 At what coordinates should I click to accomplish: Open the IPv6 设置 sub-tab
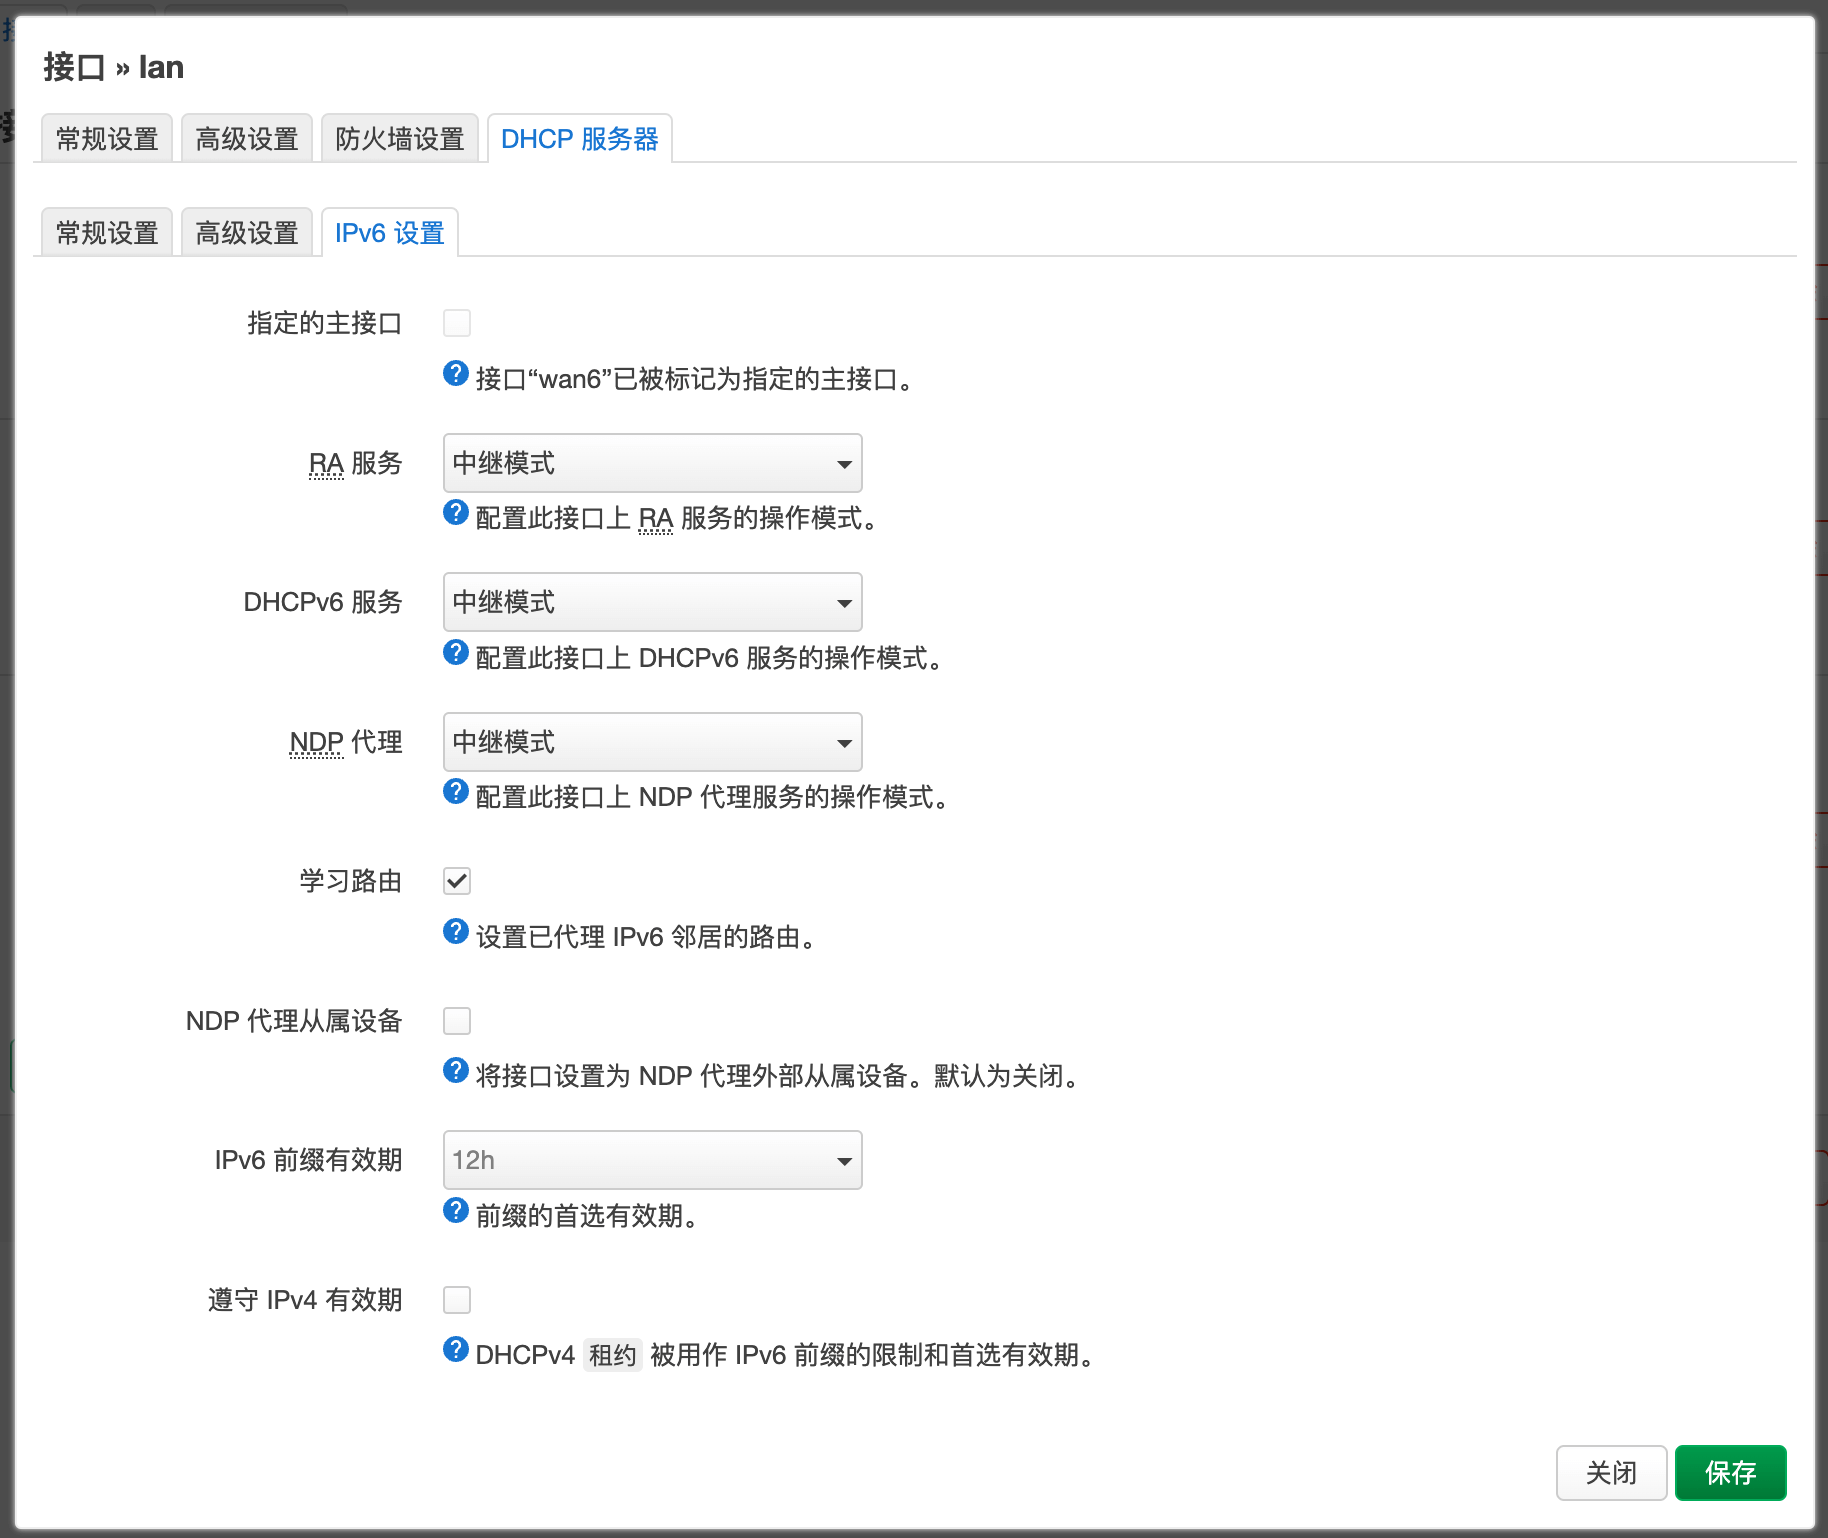click(389, 232)
